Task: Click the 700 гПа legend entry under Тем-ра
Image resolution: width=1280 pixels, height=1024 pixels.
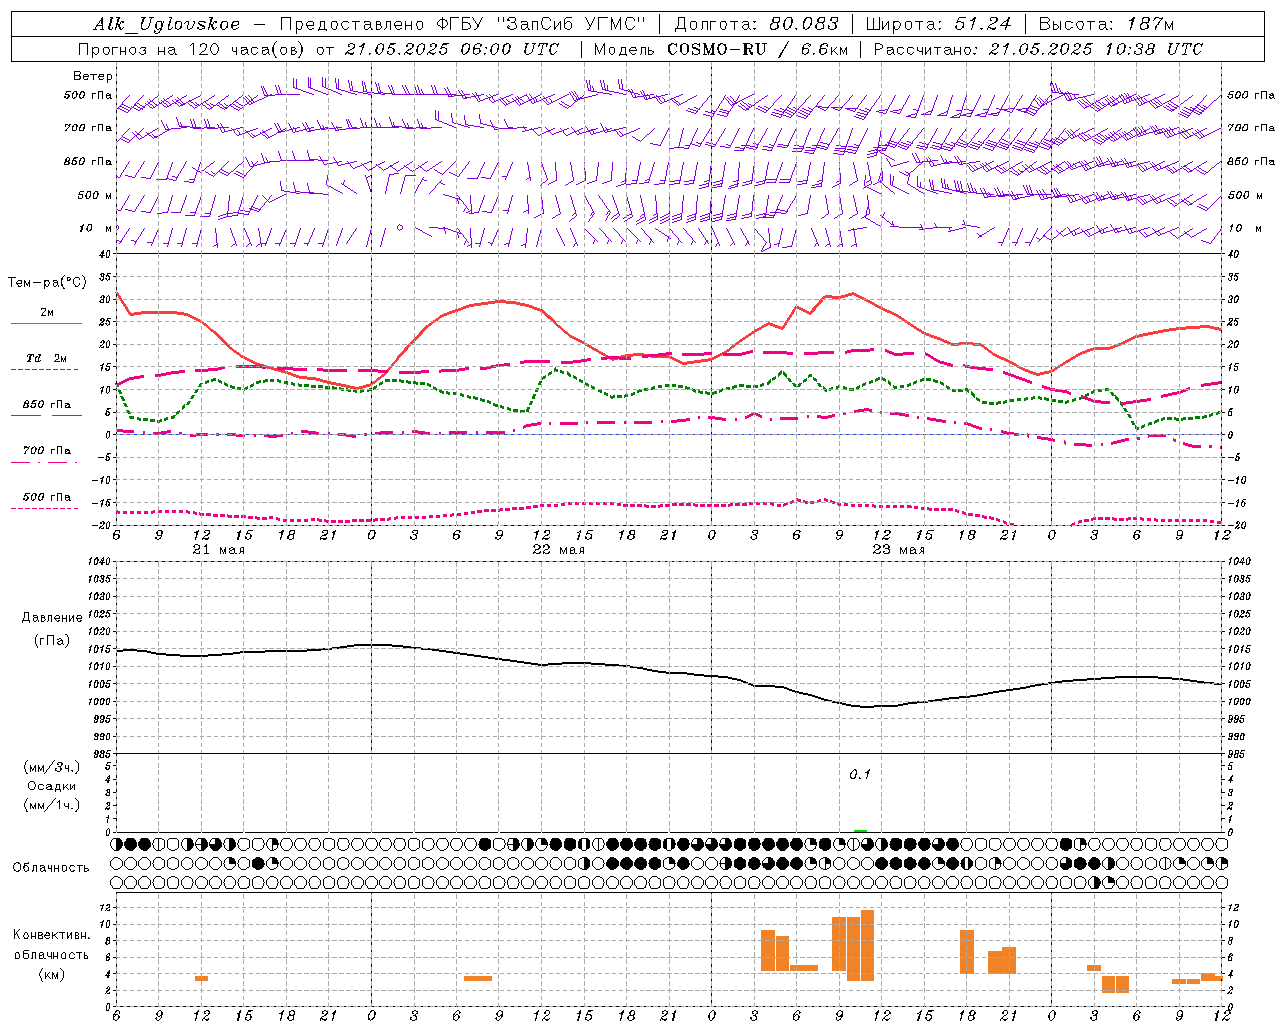Action: pos(46,450)
